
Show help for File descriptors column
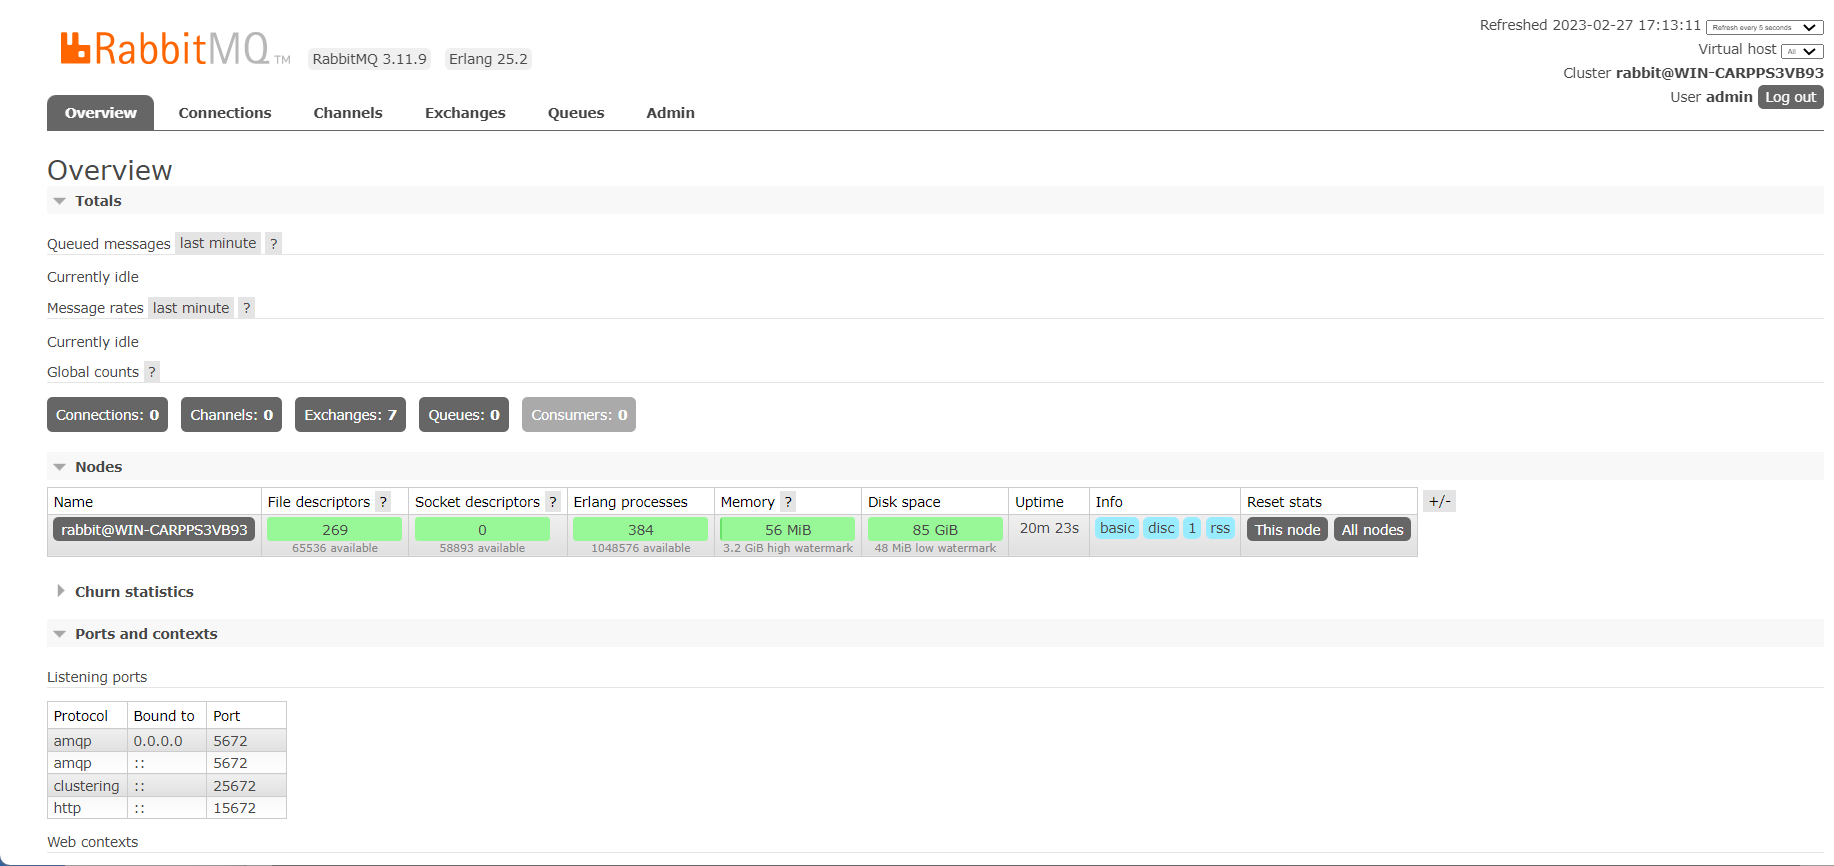tap(383, 502)
